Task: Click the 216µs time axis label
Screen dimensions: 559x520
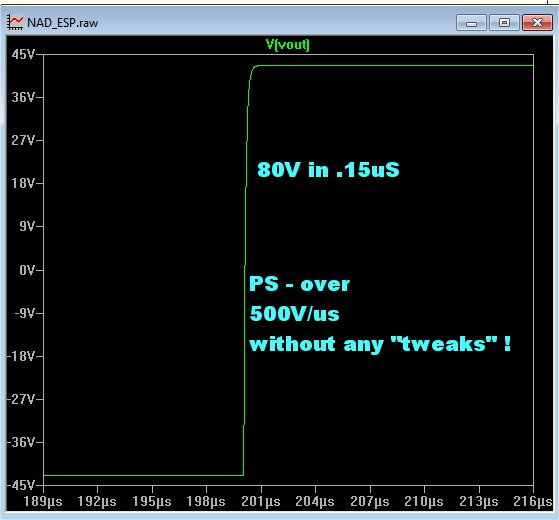Action: point(533,502)
